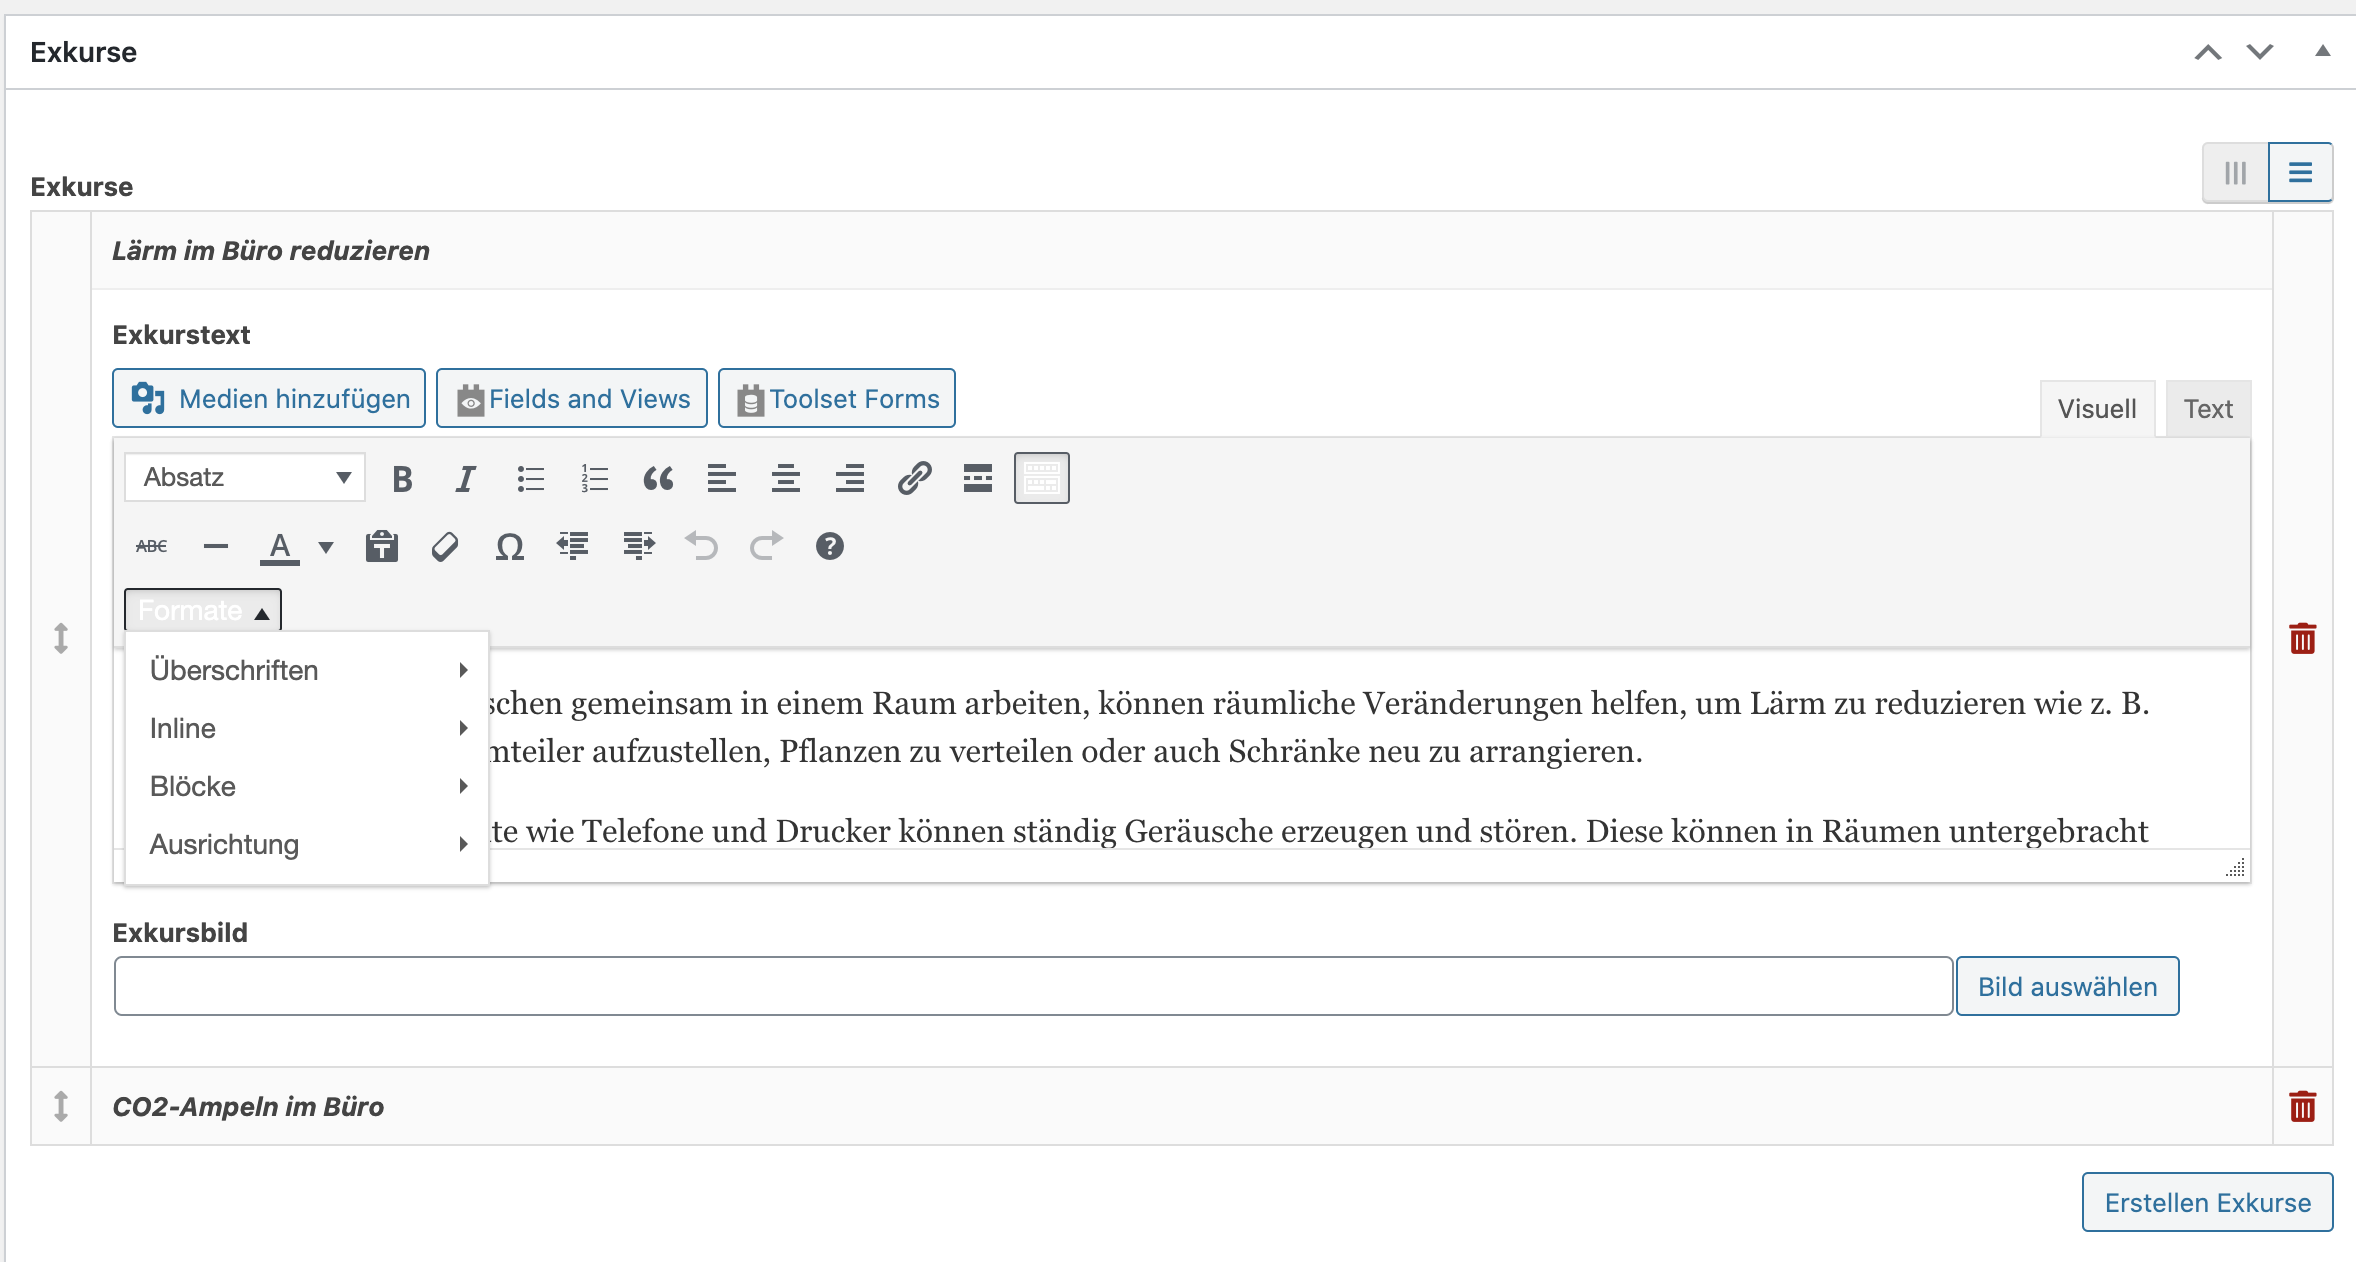The width and height of the screenshot is (2356, 1262).
Task: Insert a special character
Action: [510, 546]
